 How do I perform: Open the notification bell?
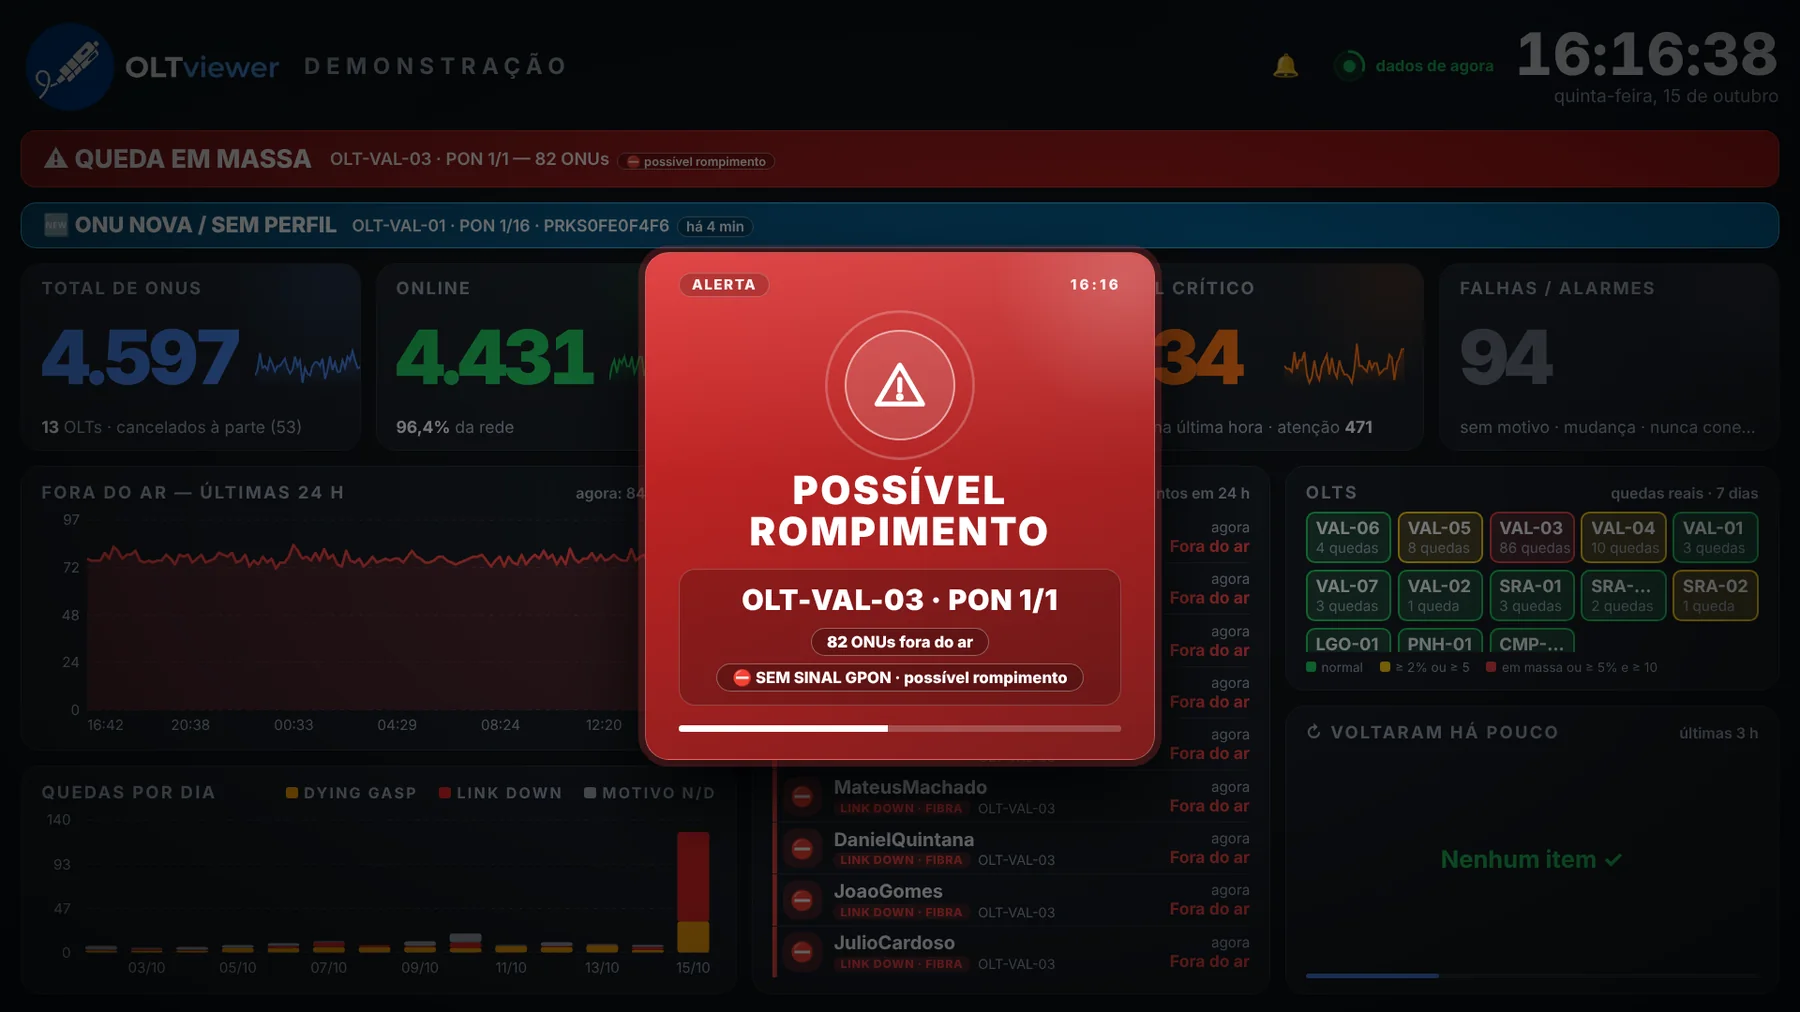pos(1285,66)
